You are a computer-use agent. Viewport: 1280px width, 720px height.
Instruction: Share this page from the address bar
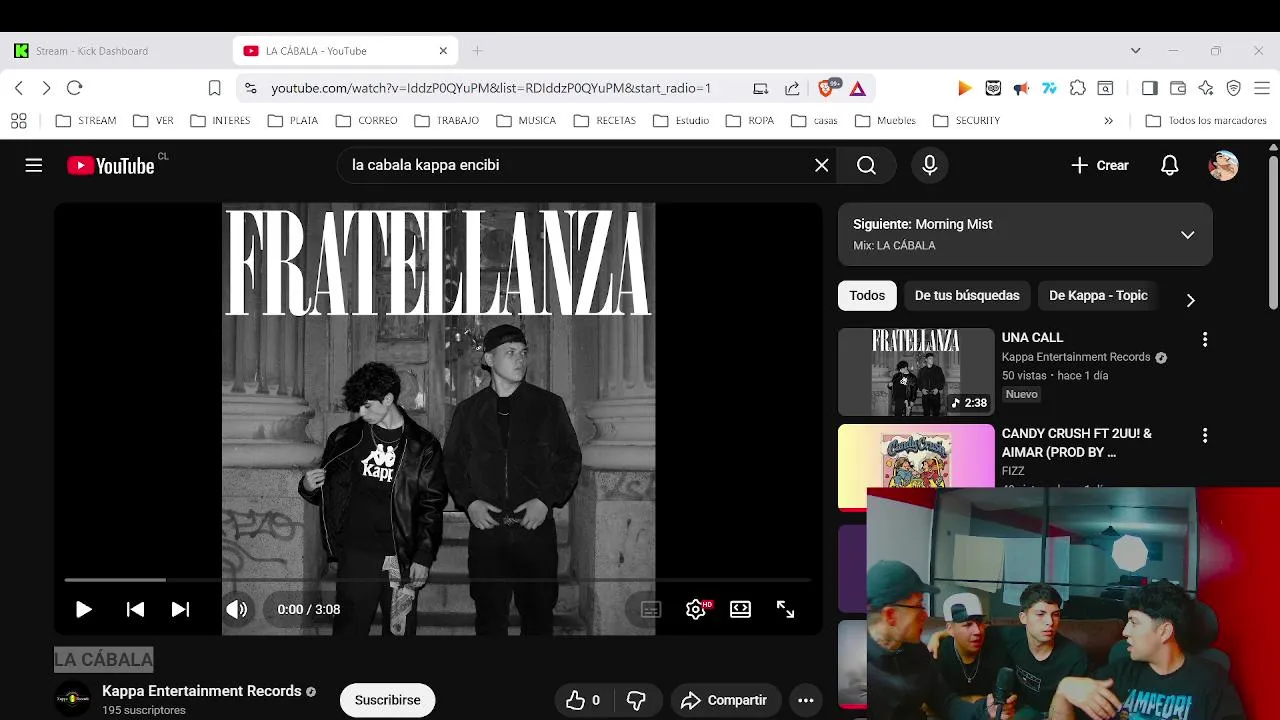tap(792, 88)
